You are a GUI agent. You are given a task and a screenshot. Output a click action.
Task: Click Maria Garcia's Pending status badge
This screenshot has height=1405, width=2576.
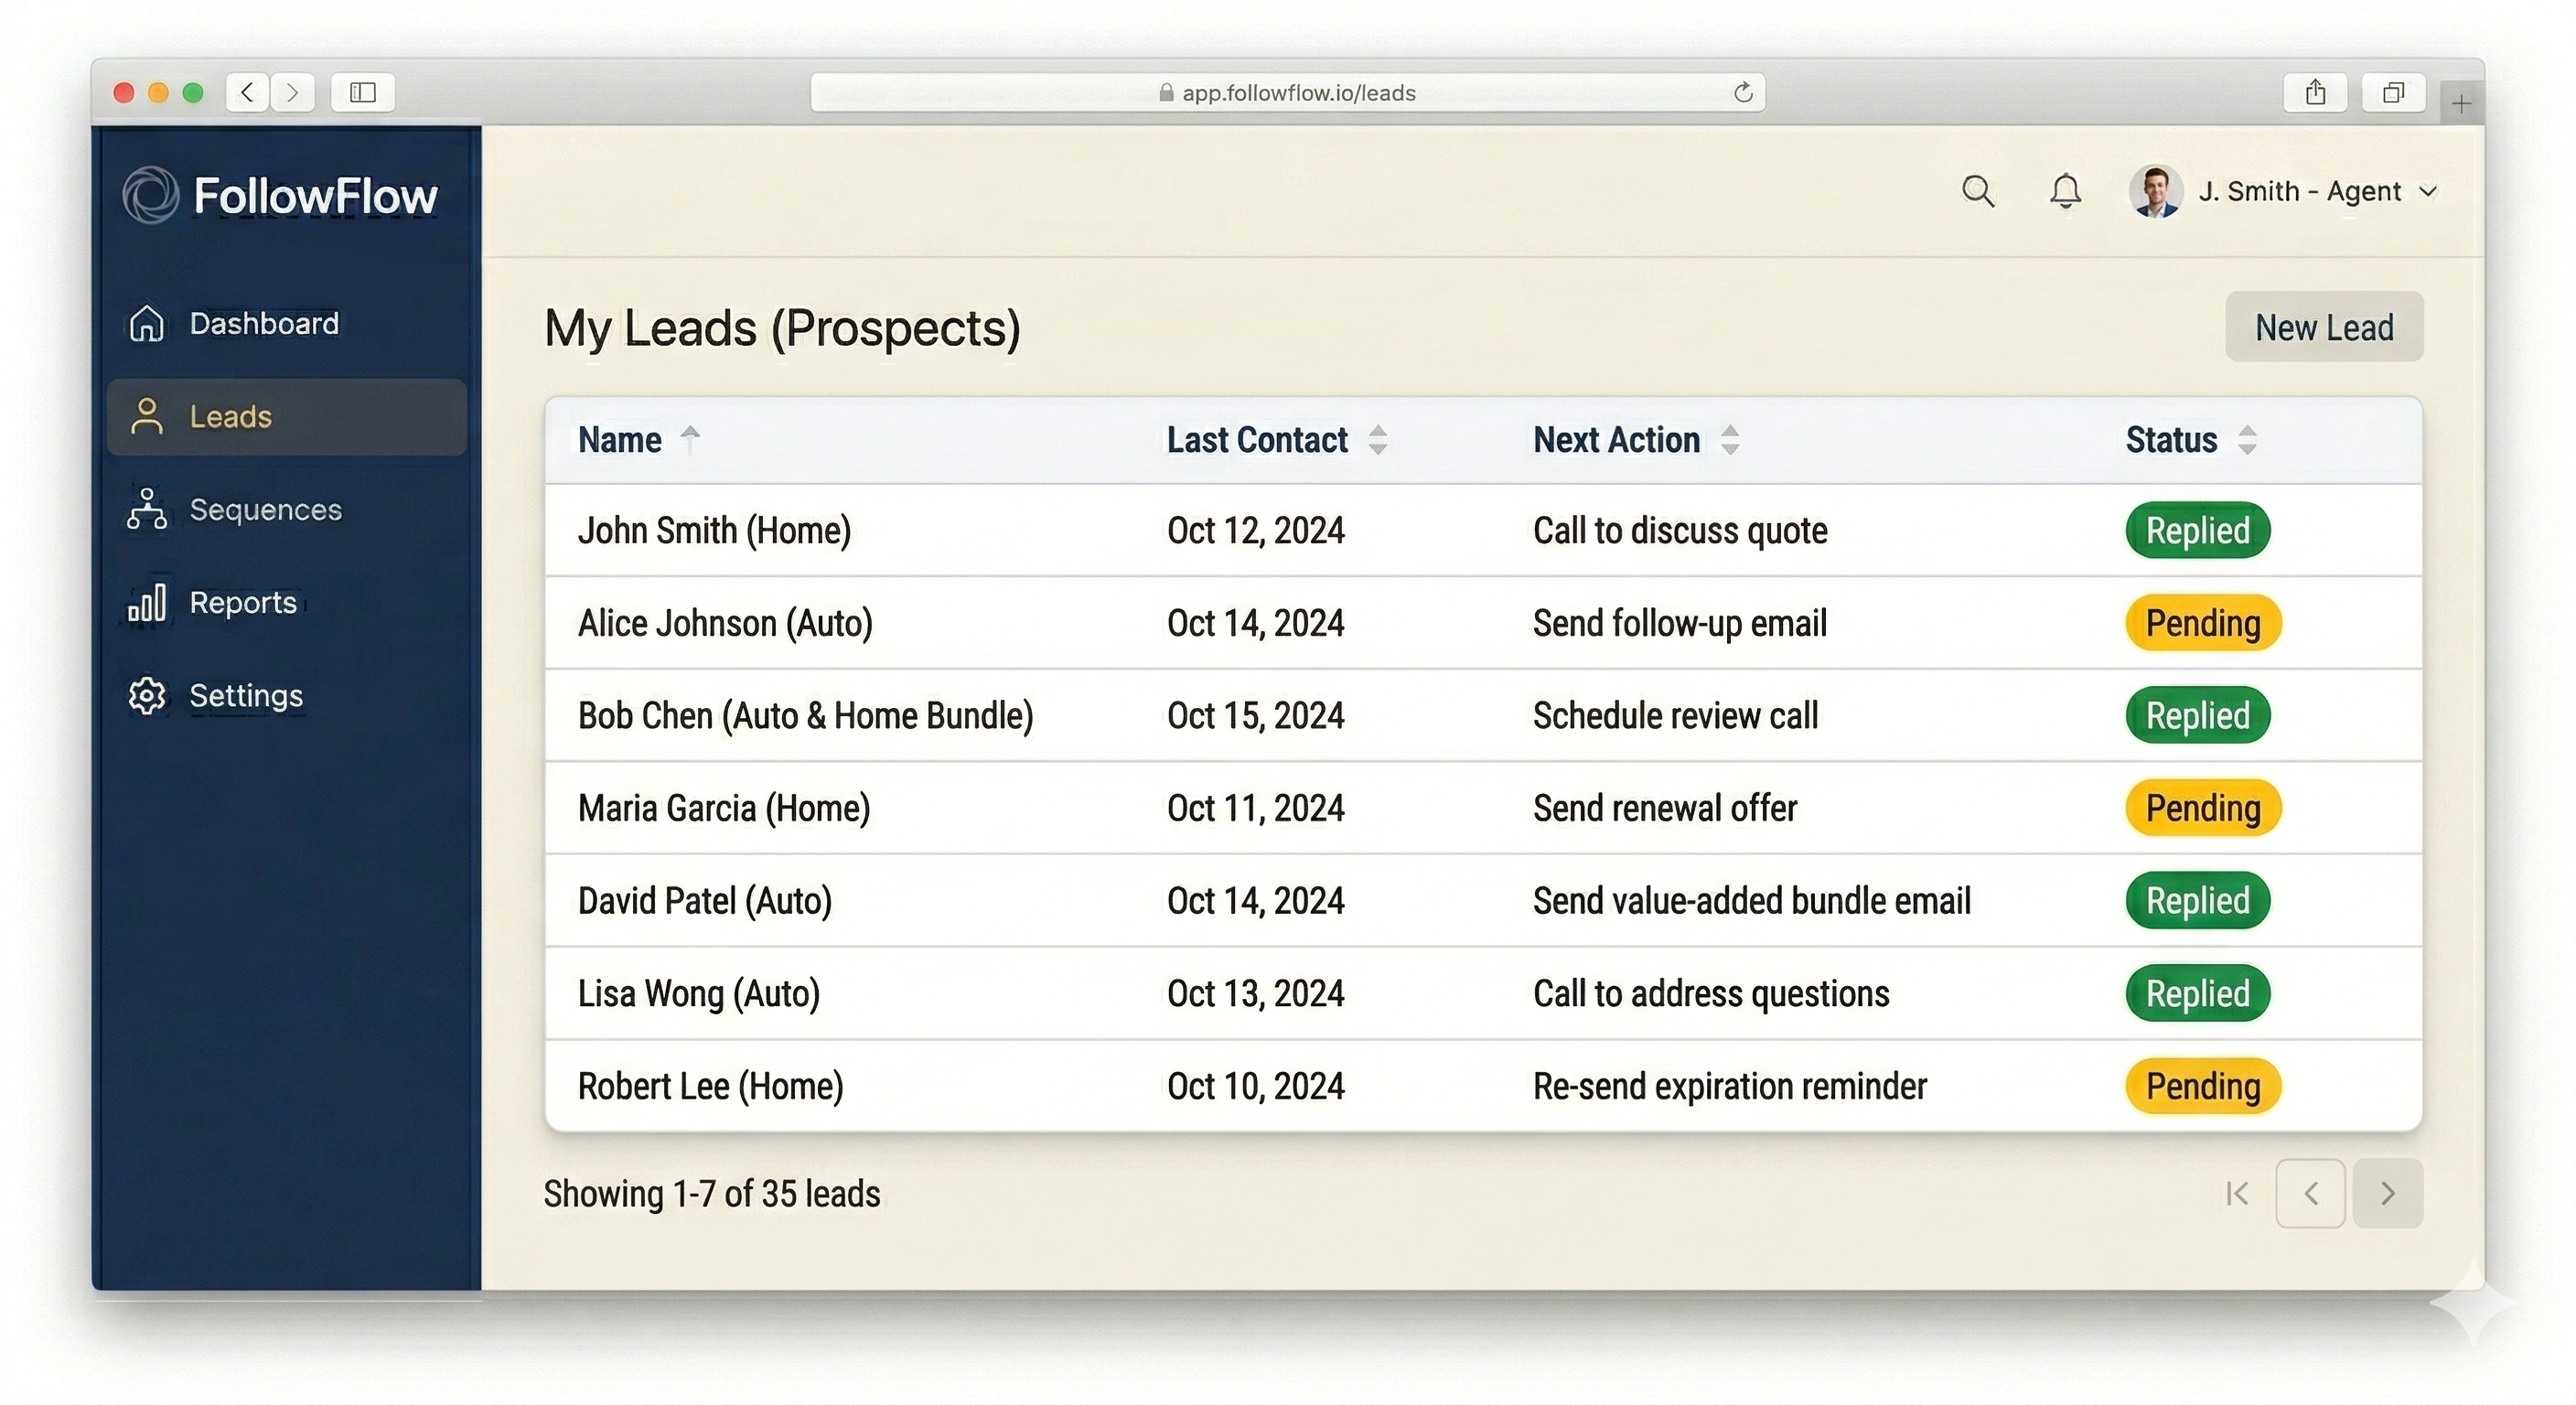point(2203,808)
